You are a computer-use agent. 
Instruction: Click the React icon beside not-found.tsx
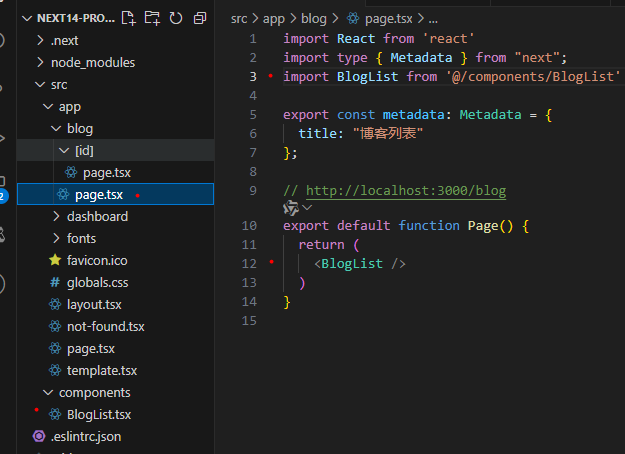(55, 326)
